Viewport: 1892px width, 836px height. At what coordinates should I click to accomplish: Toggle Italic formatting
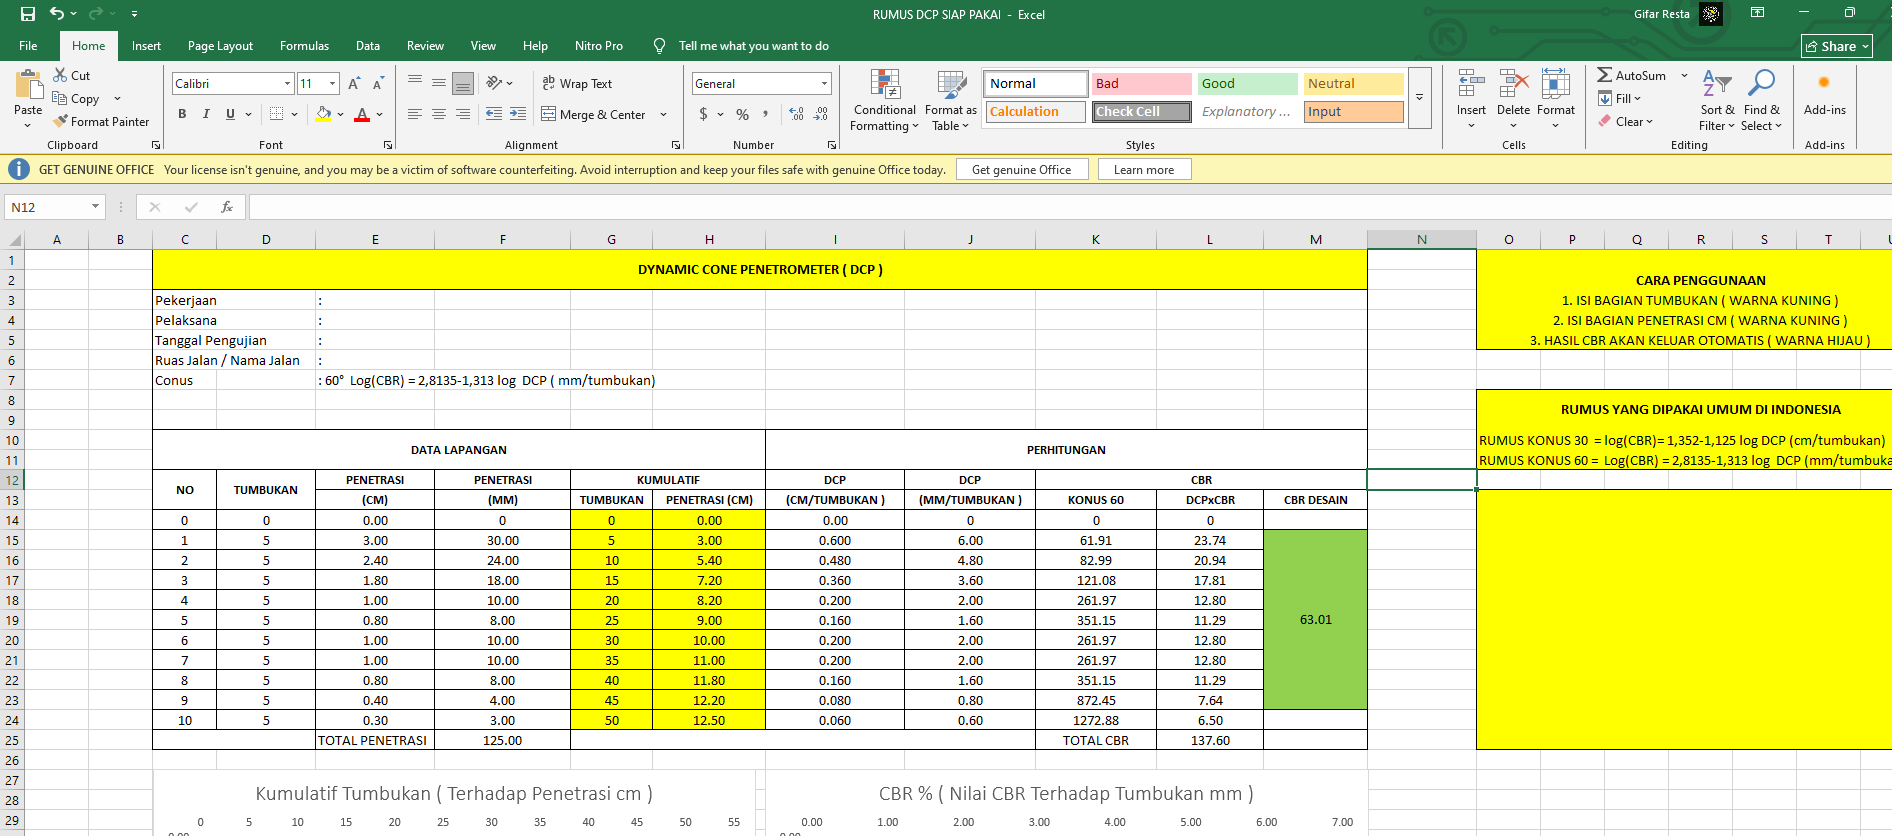pos(206,114)
